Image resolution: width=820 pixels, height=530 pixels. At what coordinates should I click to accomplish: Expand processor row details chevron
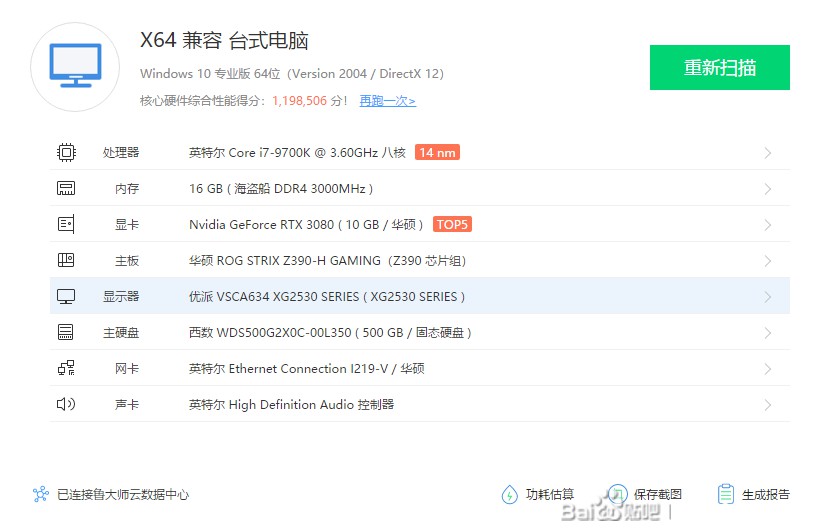tap(768, 153)
